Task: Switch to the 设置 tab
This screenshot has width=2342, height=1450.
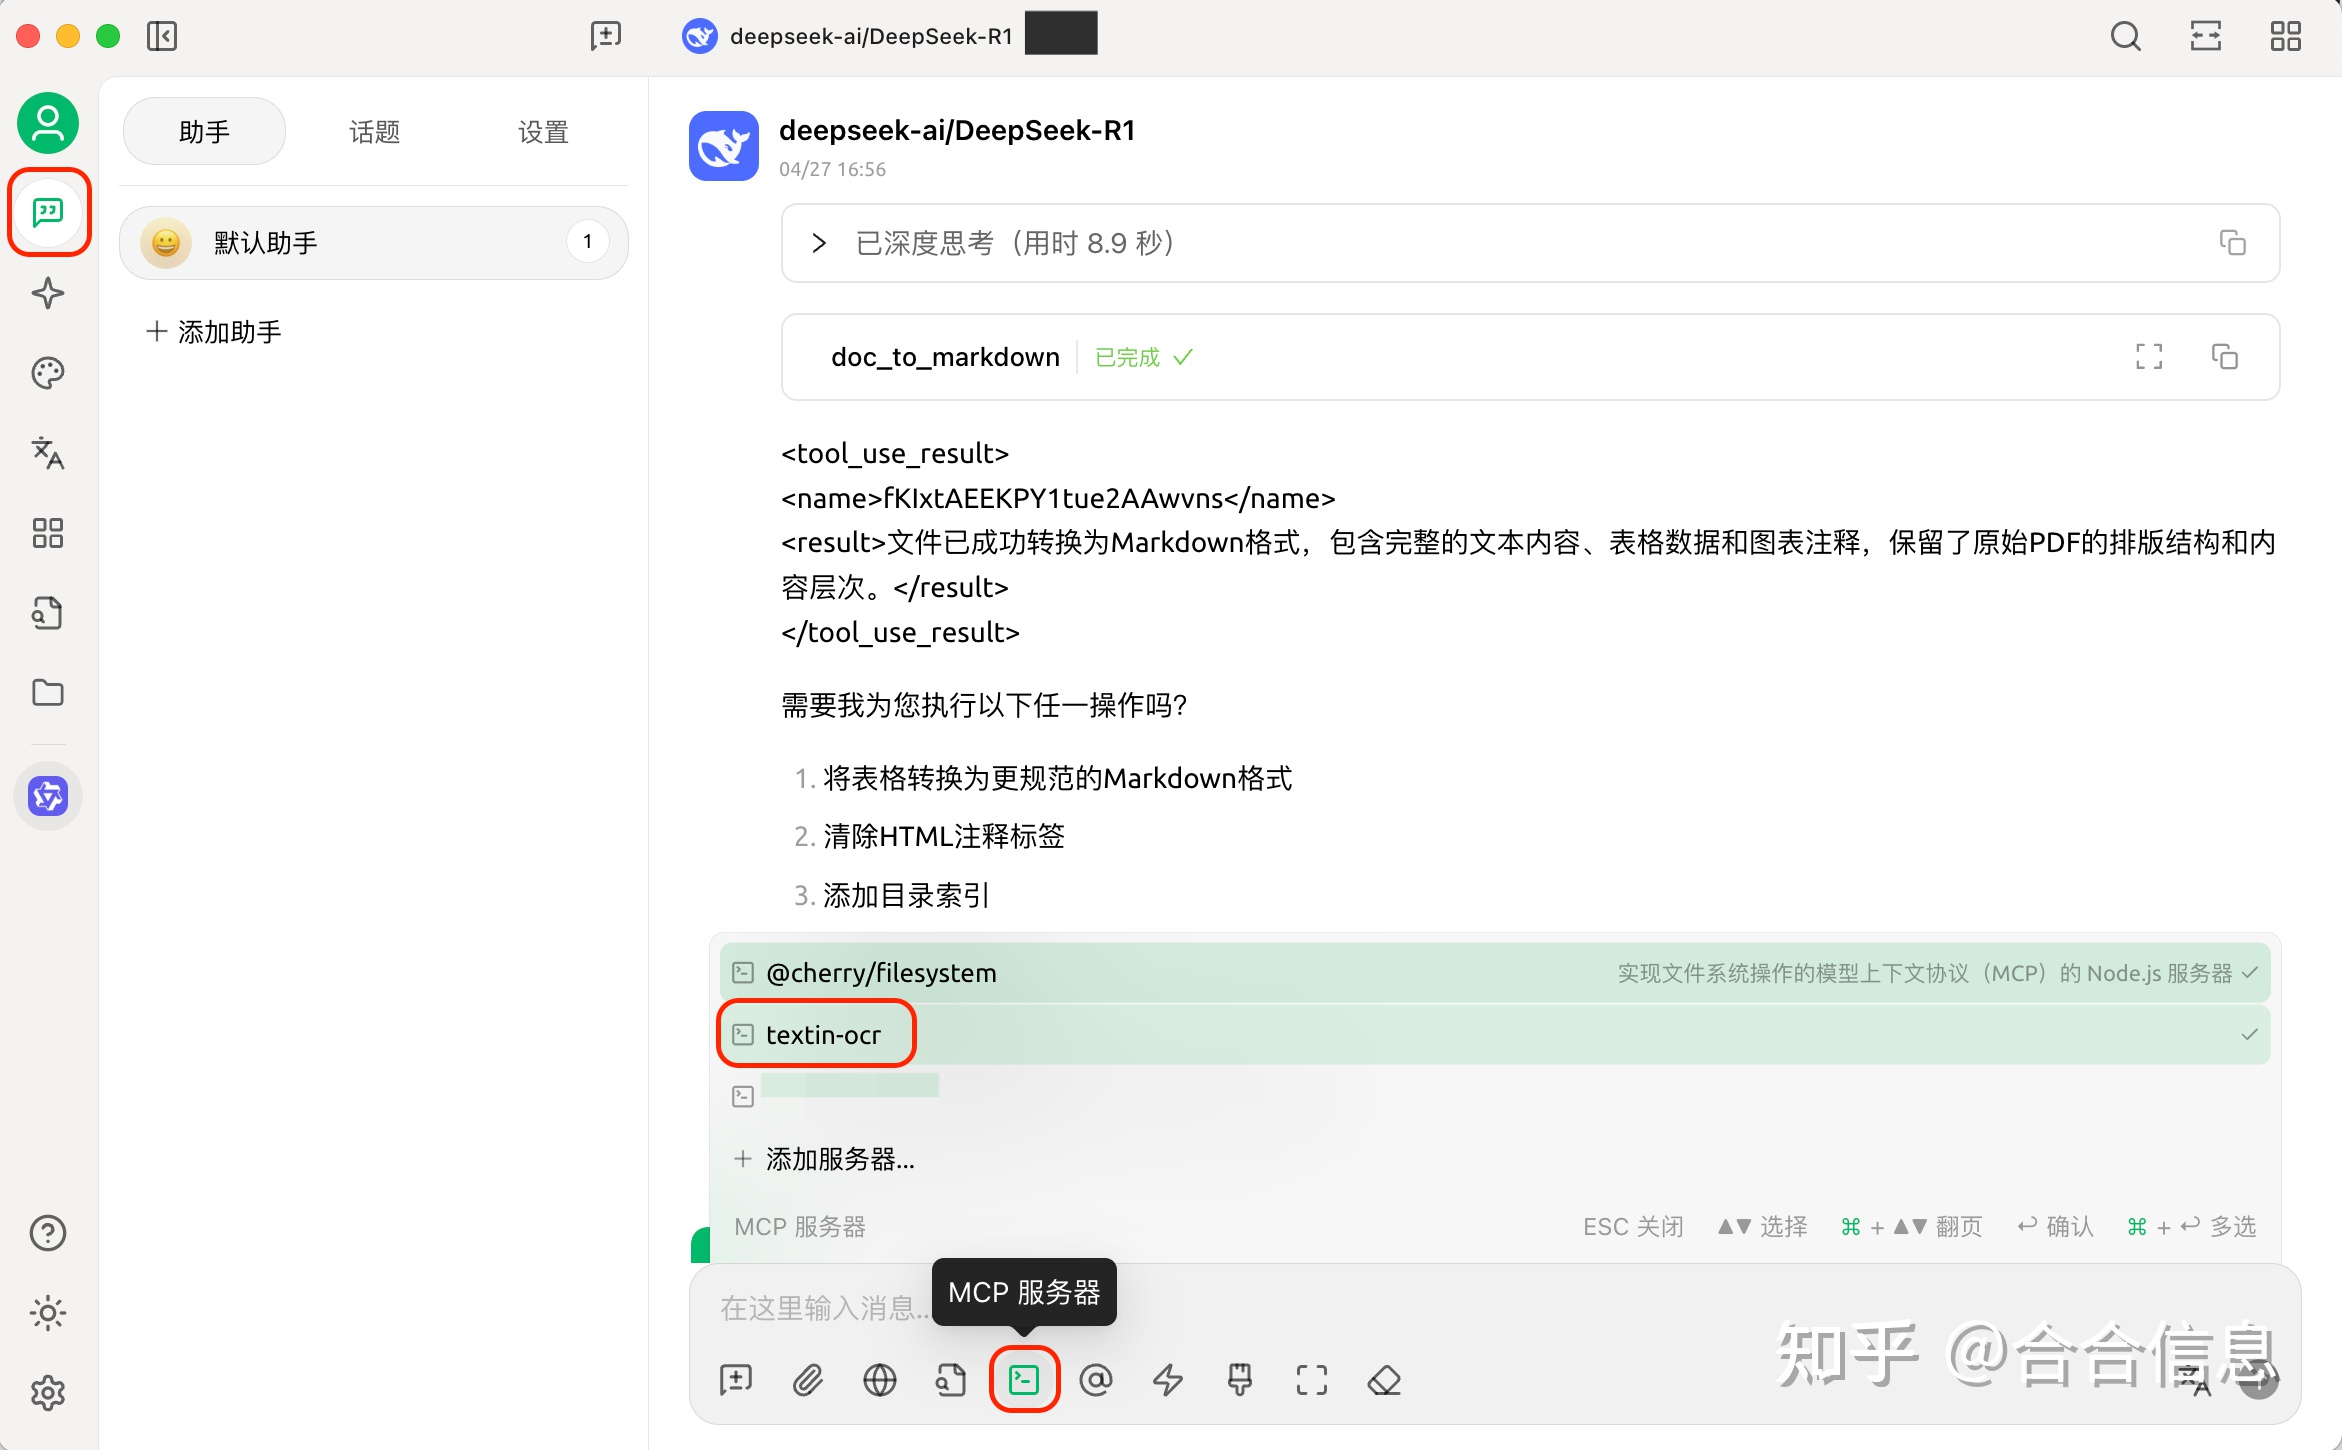Action: tap(542, 131)
